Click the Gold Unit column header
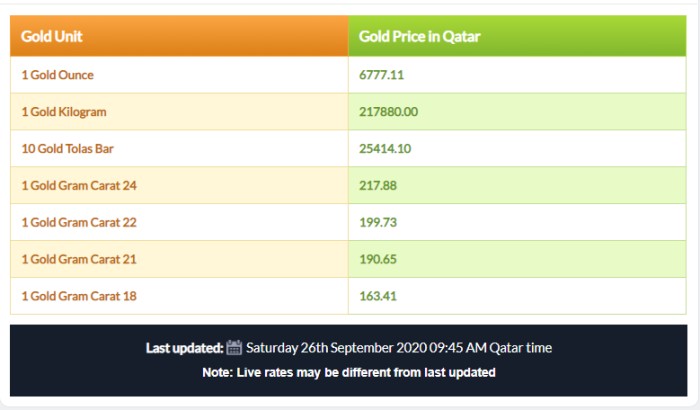The height and width of the screenshot is (410, 700). coord(51,36)
